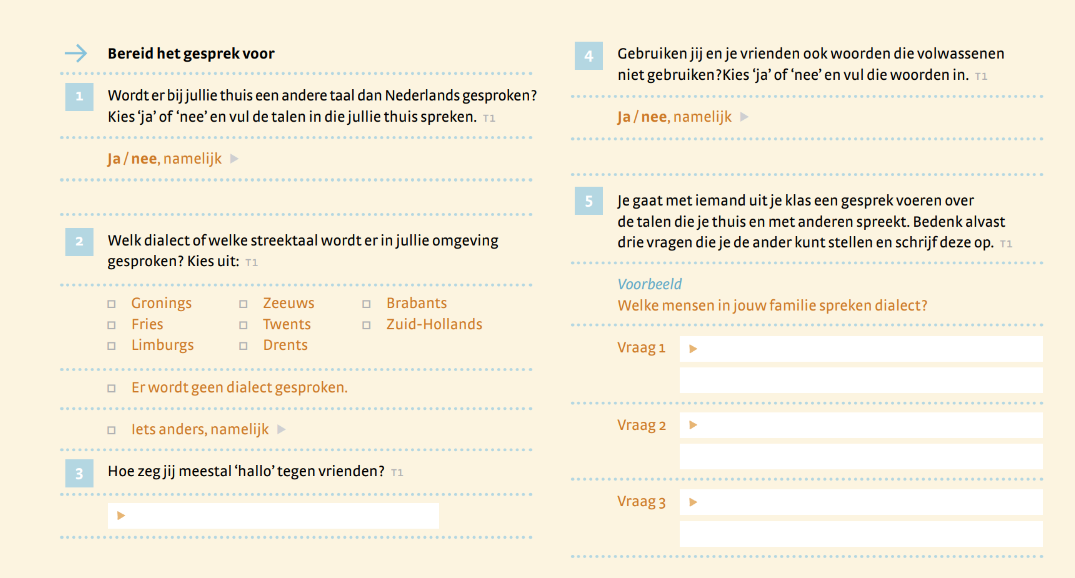This screenshot has width=1075, height=578.
Task: Click the Vraag 1 first answer line
Action: click(x=861, y=349)
